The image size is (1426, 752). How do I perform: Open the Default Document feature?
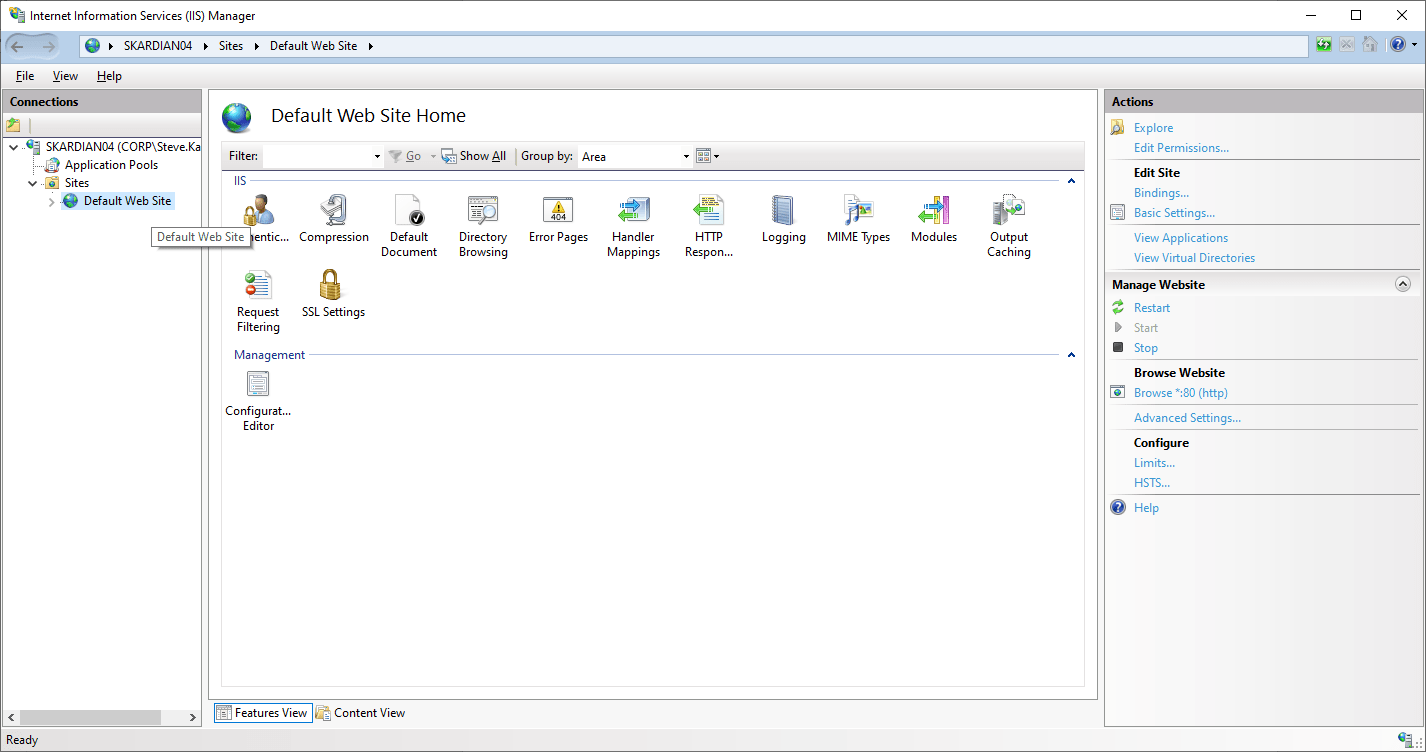pyautogui.click(x=409, y=226)
